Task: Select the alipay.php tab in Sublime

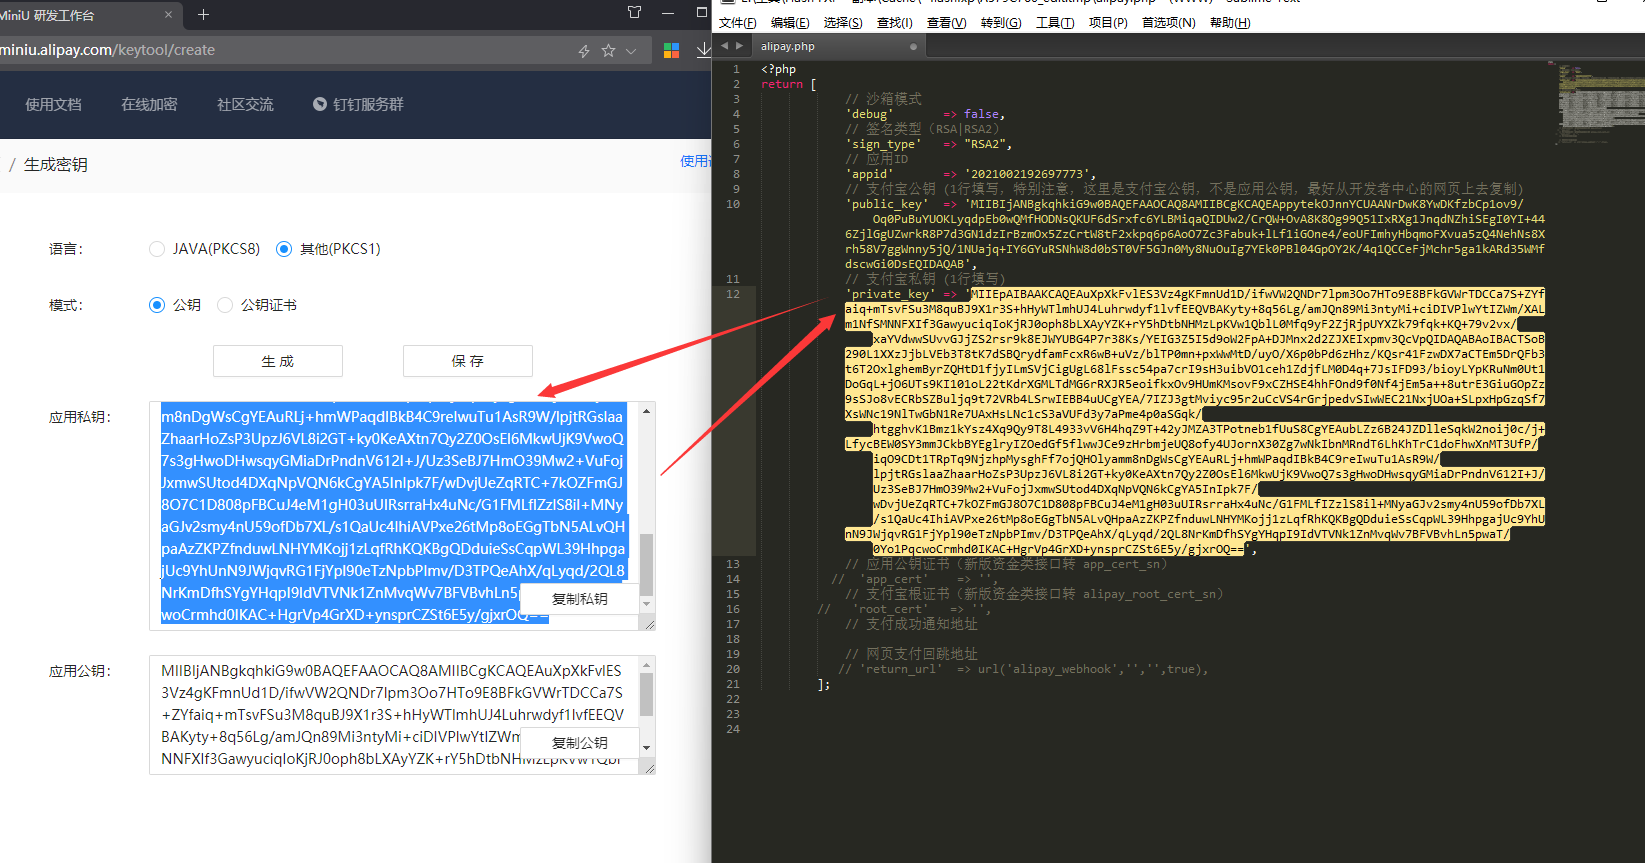Action: point(838,46)
